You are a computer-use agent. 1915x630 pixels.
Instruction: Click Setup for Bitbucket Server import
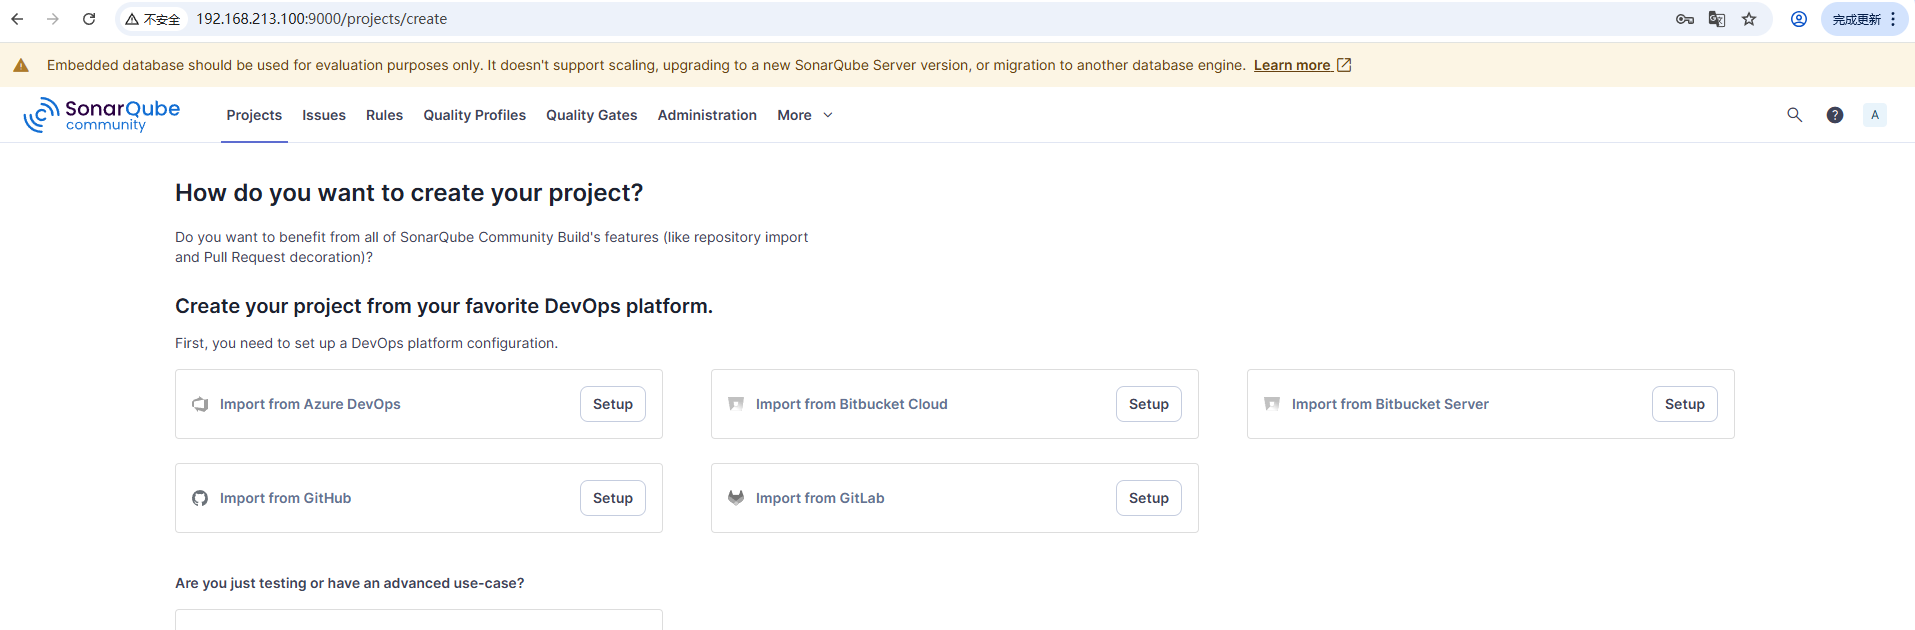tap(1684, 404)
